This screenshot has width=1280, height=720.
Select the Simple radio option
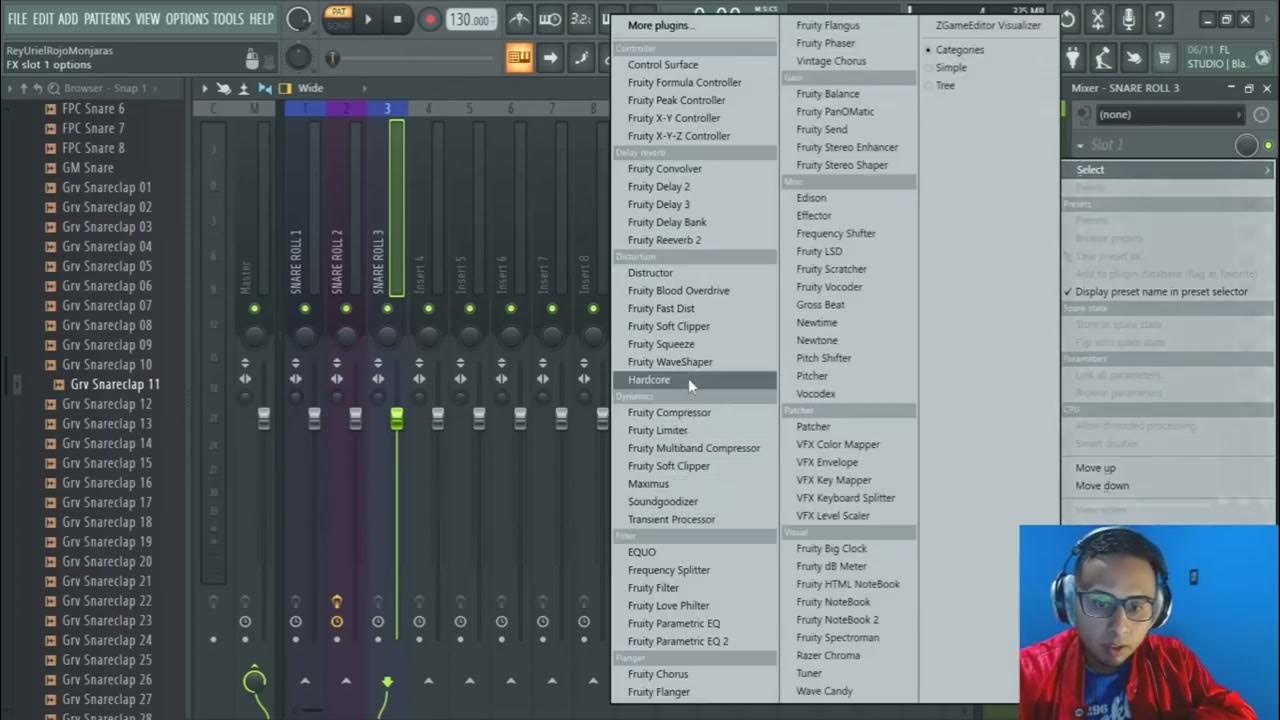(945, 68)
